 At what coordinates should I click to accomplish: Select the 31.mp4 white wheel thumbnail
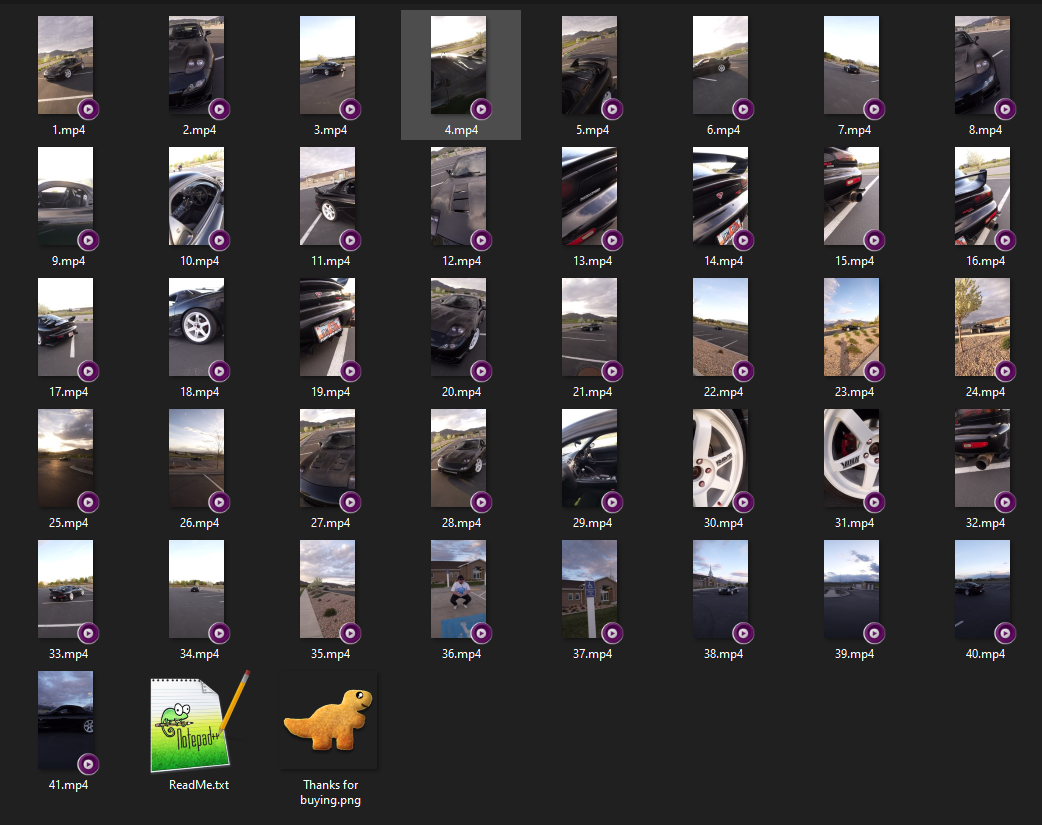tap(851, 457)
